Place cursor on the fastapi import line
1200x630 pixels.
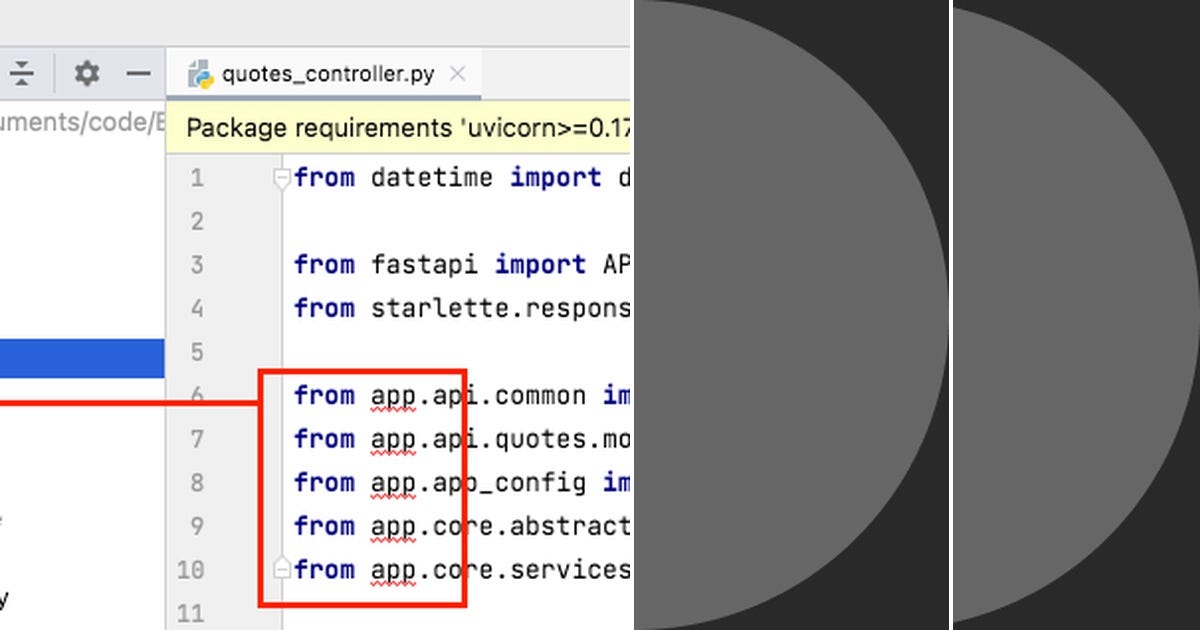pos(450,264)
